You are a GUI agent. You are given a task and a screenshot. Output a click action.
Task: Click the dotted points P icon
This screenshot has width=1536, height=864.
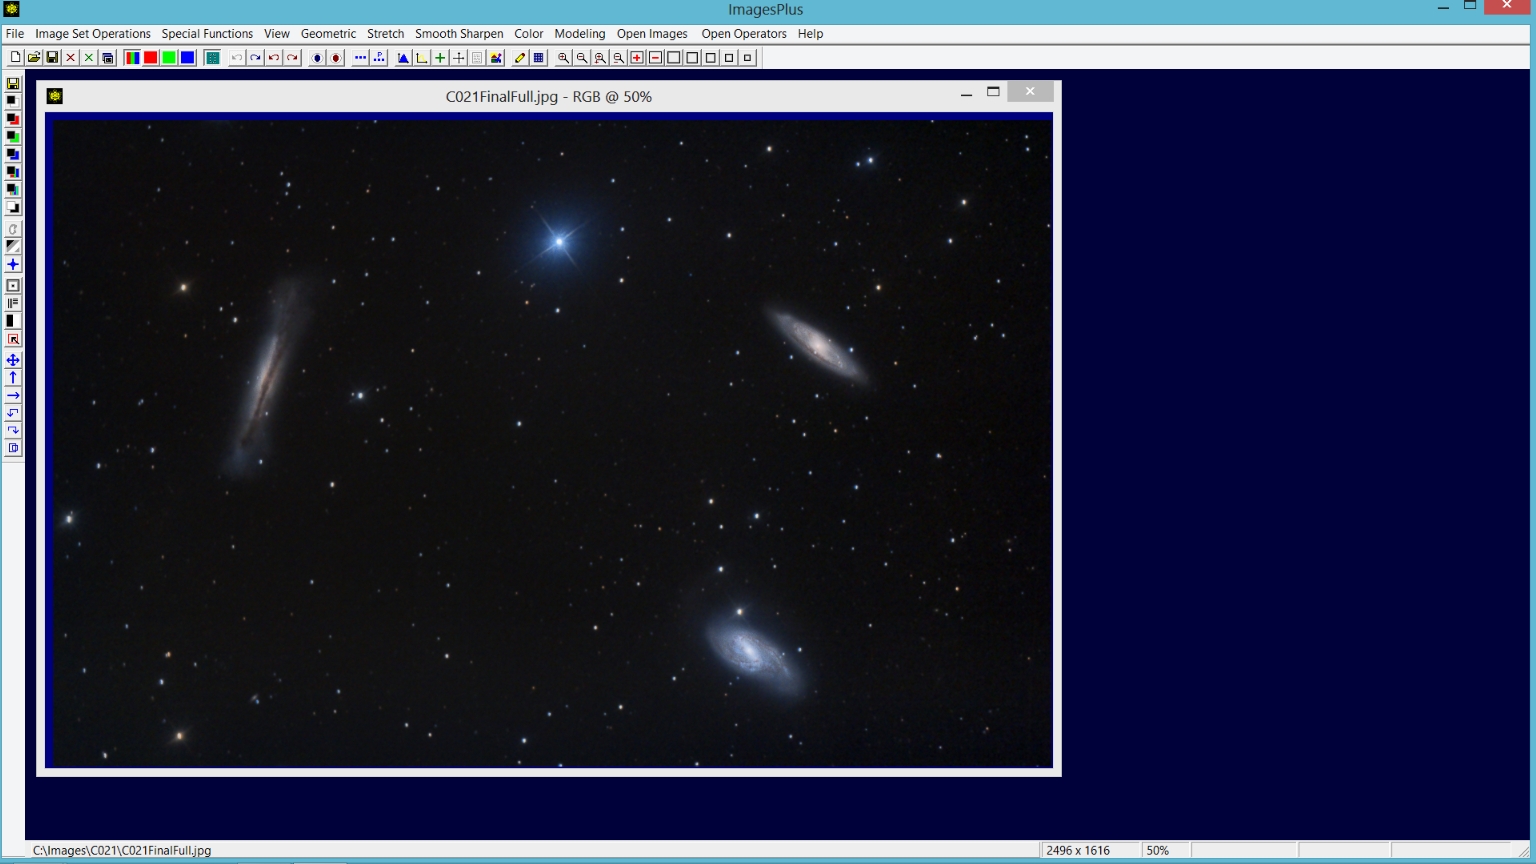click(x=379, y=58)
